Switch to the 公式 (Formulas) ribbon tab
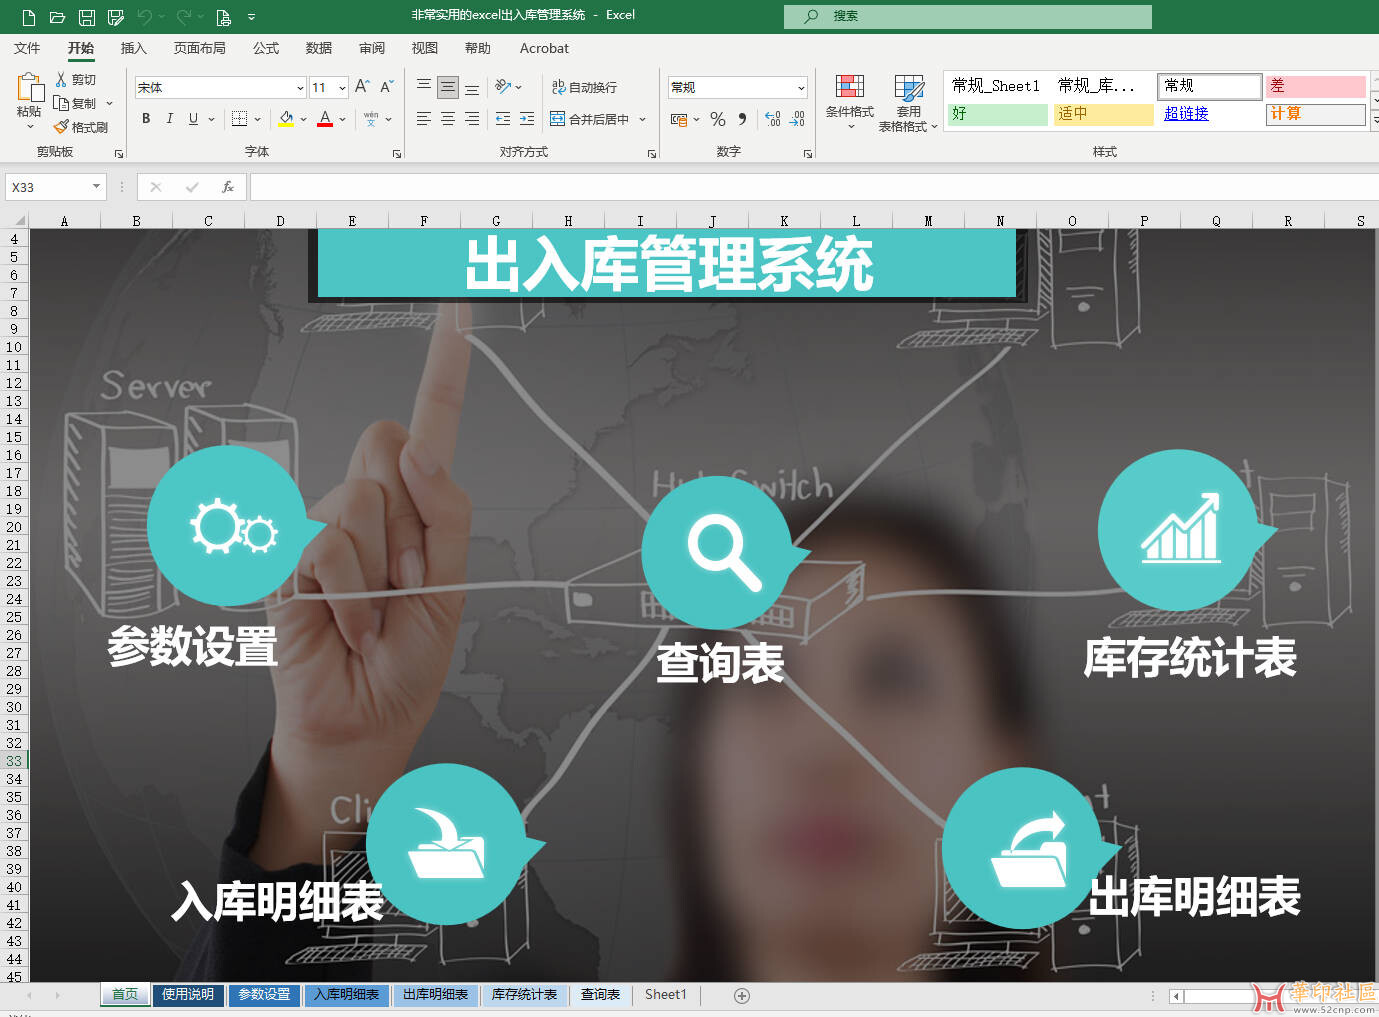Image resolution: width=1379 pixels, height=1017 pixels. 265,48
